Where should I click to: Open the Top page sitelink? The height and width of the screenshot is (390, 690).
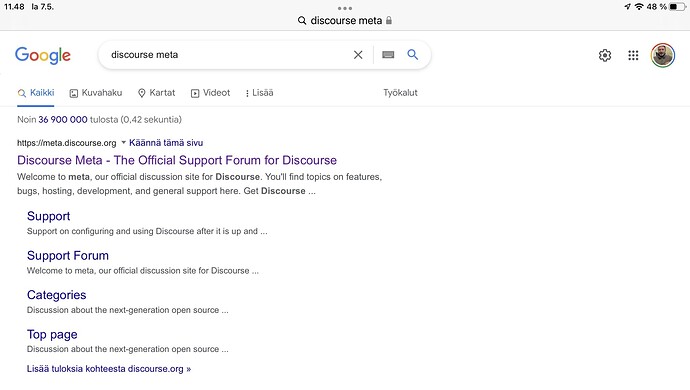tap(52, 335)
